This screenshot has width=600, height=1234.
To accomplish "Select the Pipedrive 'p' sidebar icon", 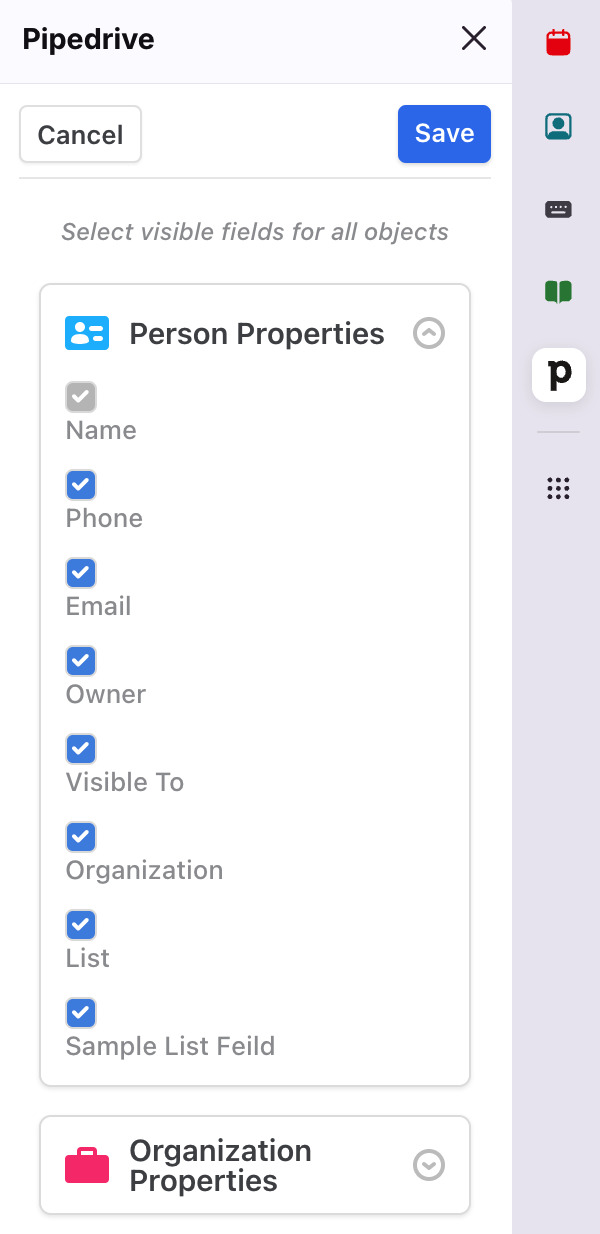I will point(559,375).
